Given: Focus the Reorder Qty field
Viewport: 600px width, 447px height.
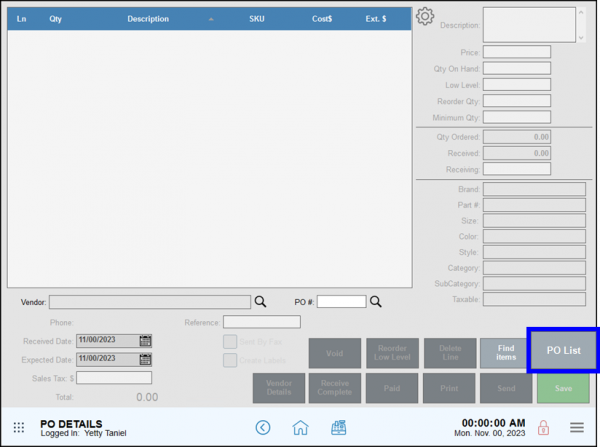Looking at the screenshot, I should click(x=517, y=101).
